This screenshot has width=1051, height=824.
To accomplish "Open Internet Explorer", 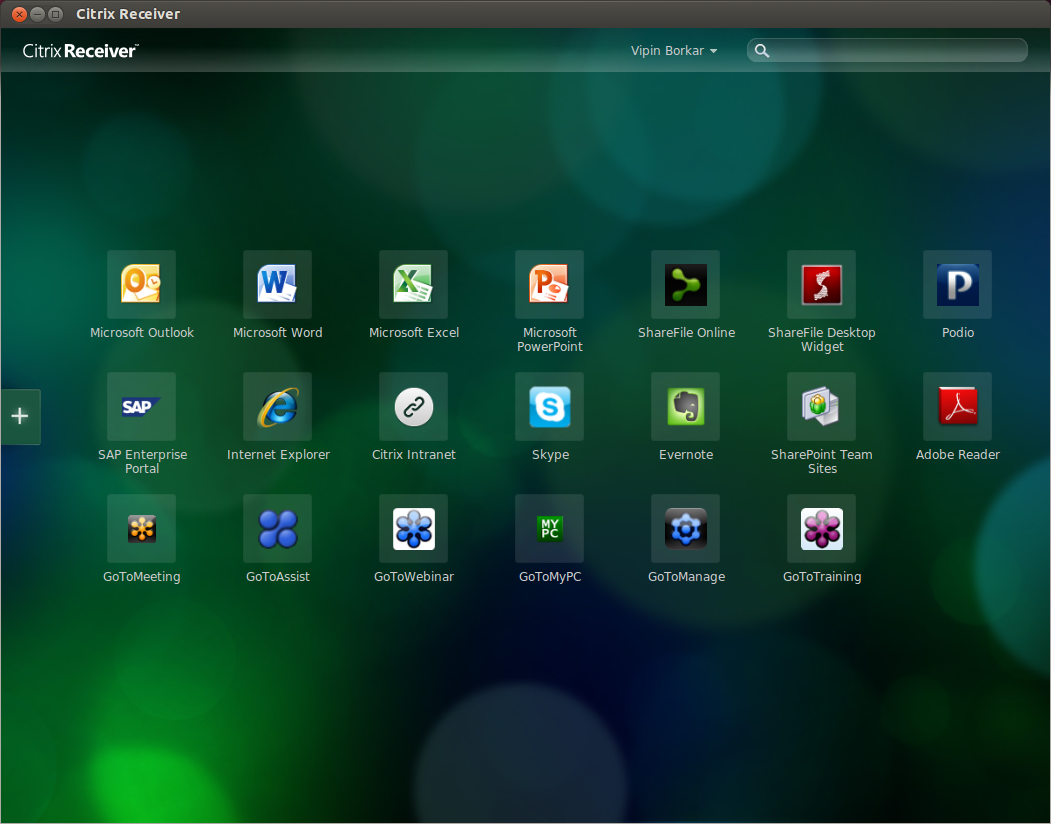I will point(277,407).
